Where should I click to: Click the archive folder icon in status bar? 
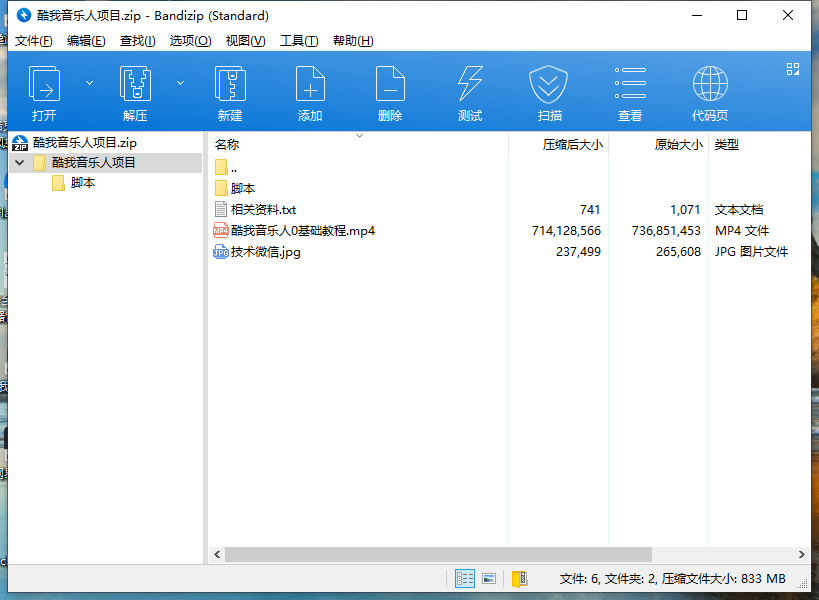(520, 579)
